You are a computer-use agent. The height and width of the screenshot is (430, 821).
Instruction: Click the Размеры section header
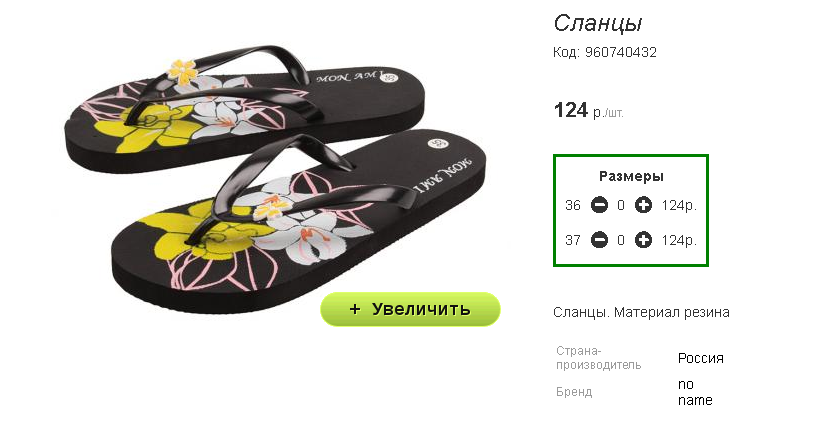click(x=631, y=176)
